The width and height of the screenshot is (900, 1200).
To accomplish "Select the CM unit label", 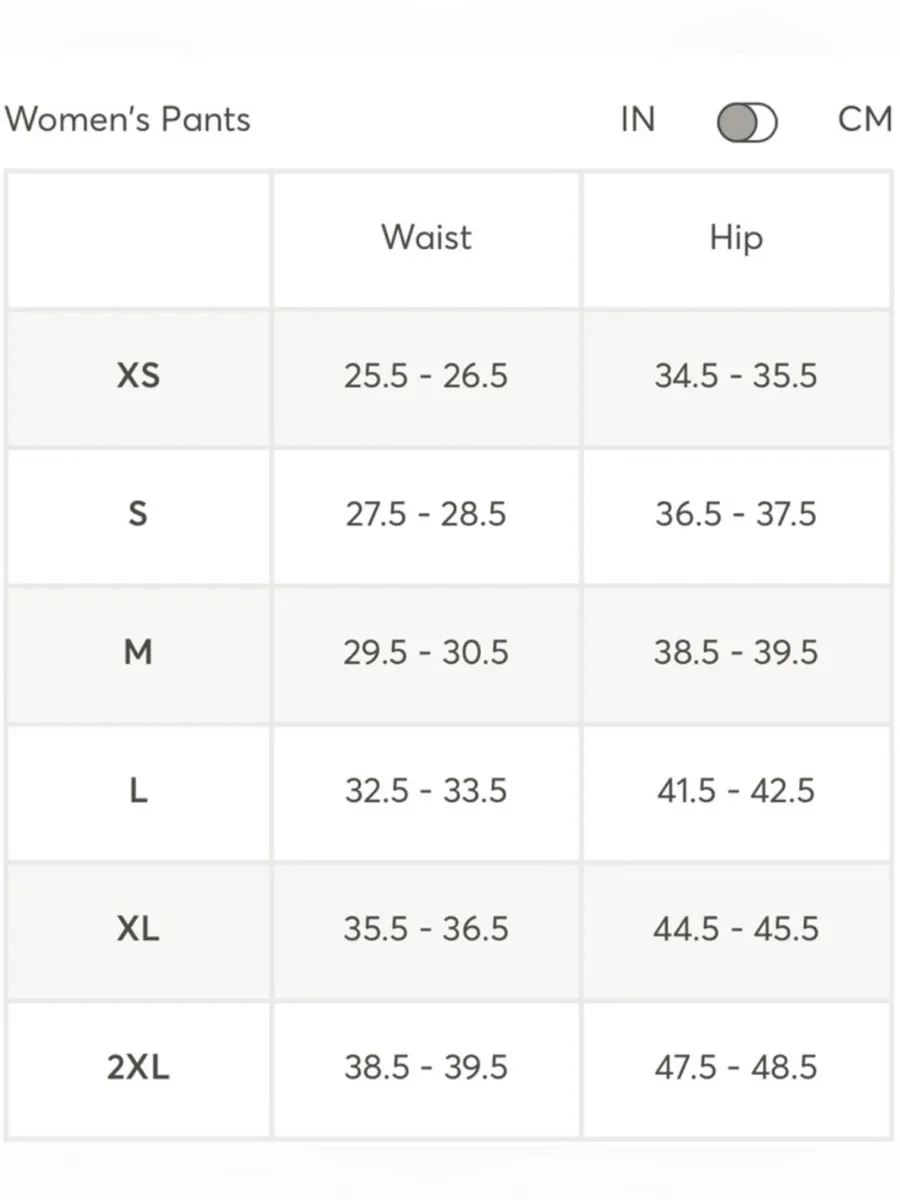I will tap(864, 119).
